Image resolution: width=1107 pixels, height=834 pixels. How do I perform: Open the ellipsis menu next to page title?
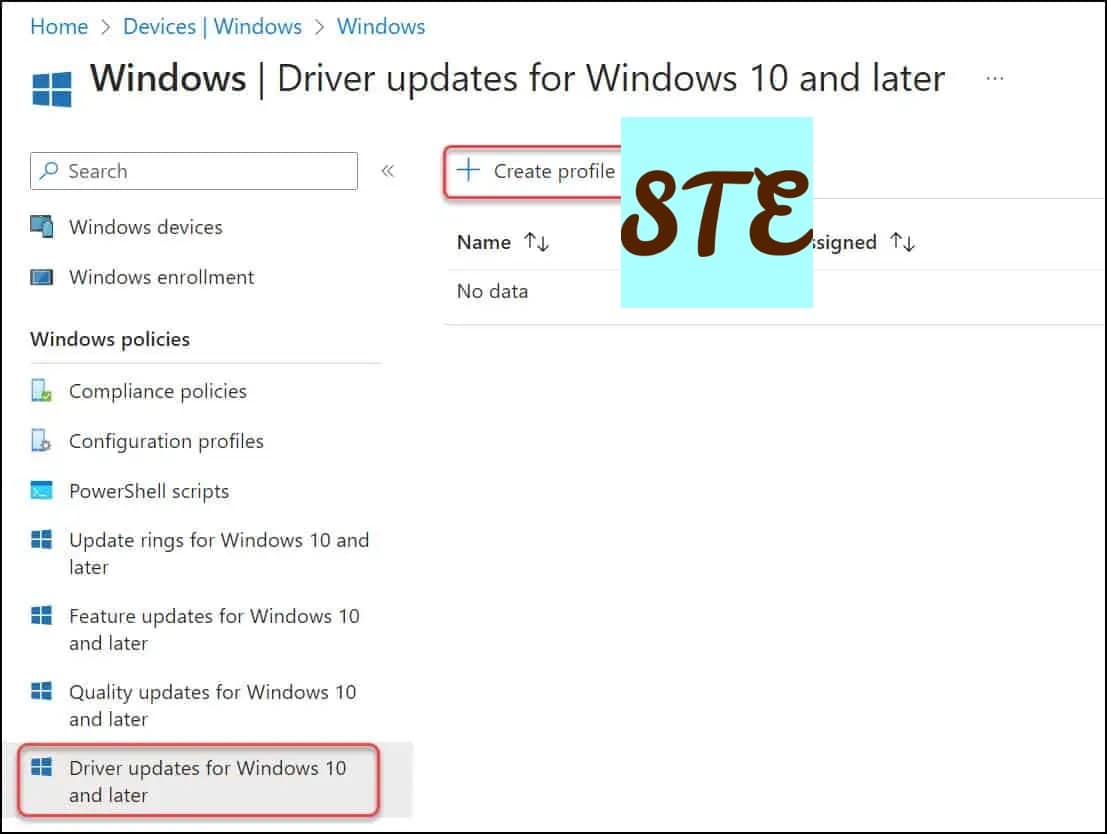(994, 78)
